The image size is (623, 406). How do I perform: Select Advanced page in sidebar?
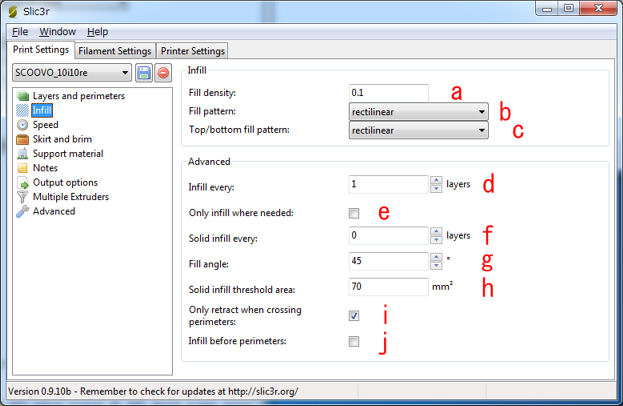coord(54,211)
